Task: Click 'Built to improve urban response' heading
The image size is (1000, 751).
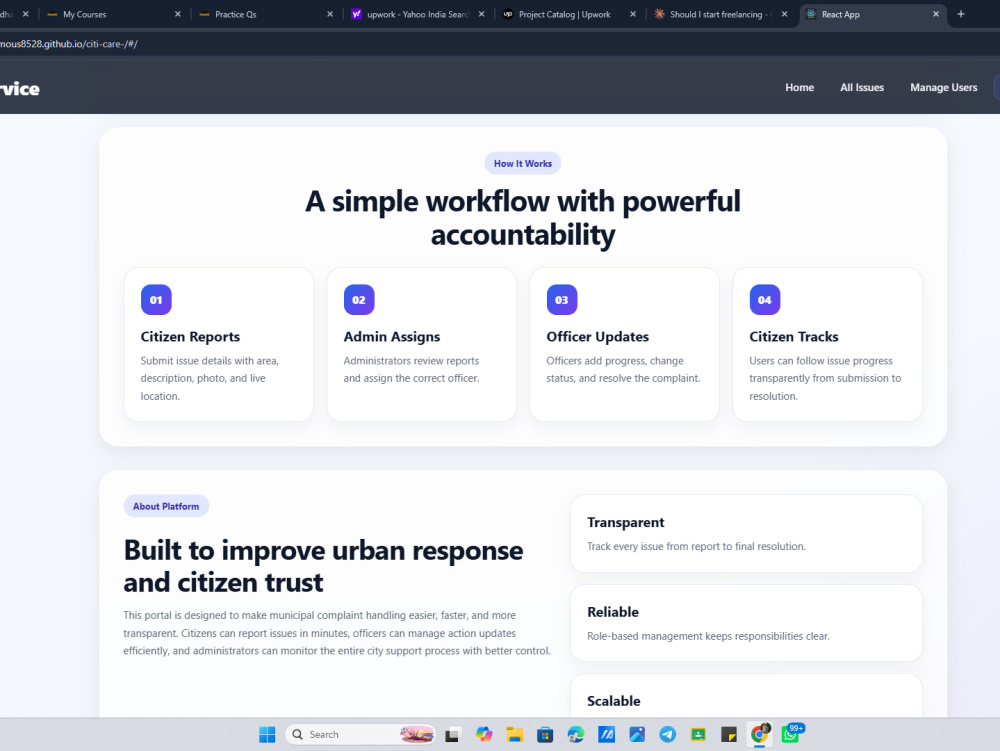Action: pyautogui.click(x=323, y=566)
